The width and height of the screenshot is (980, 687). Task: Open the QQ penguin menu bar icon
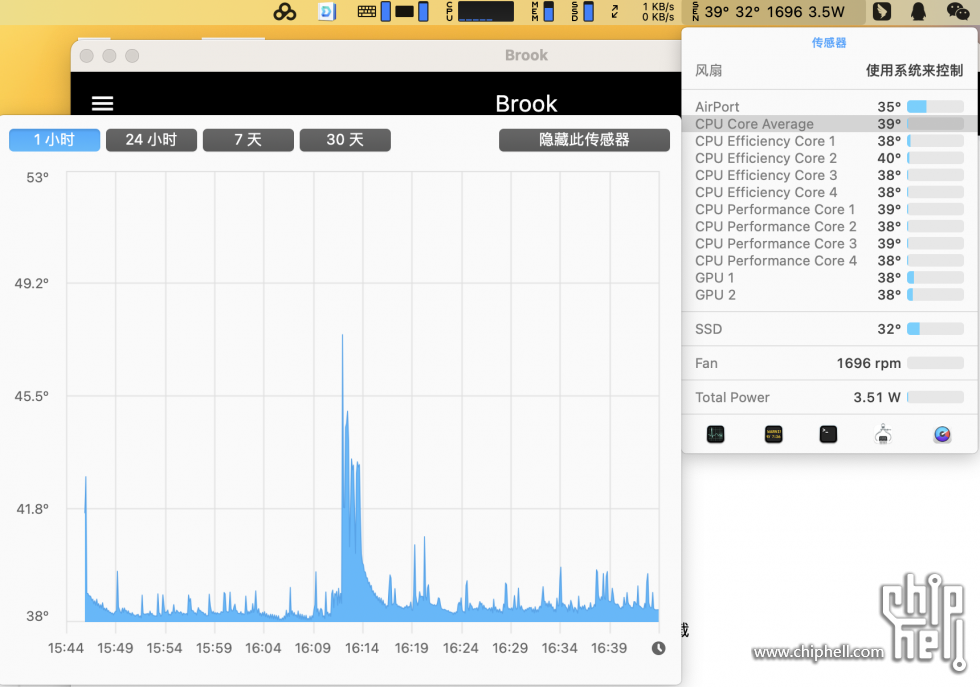pyautogui.click(x=918, y=11)
